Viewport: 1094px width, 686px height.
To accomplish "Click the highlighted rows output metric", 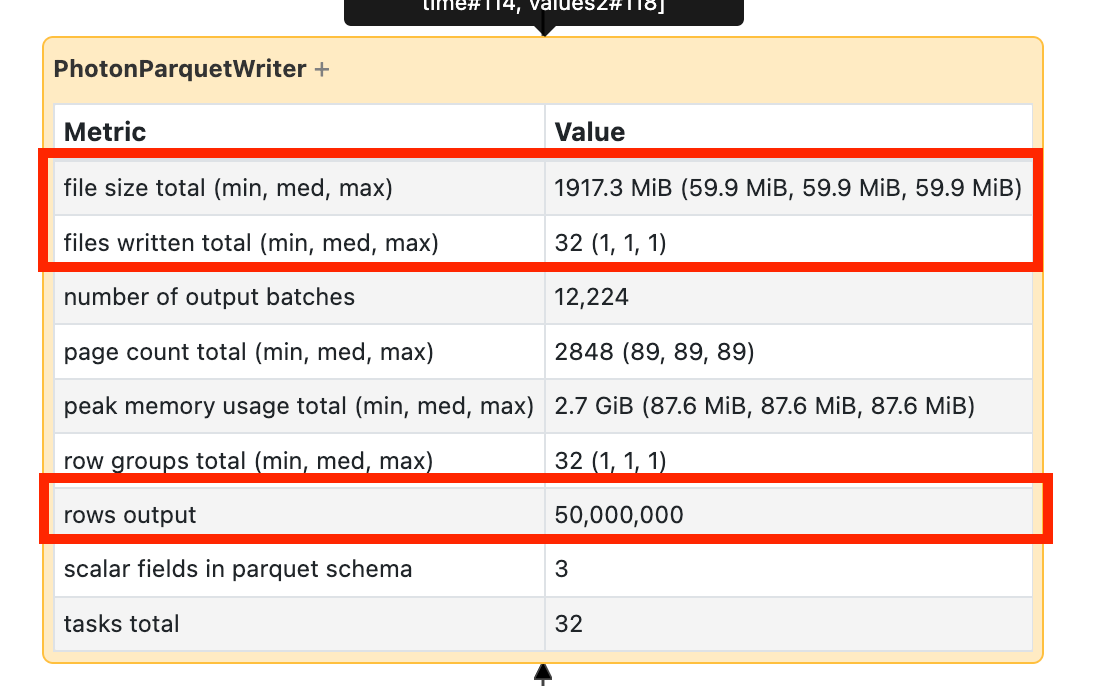I will 543,514.
